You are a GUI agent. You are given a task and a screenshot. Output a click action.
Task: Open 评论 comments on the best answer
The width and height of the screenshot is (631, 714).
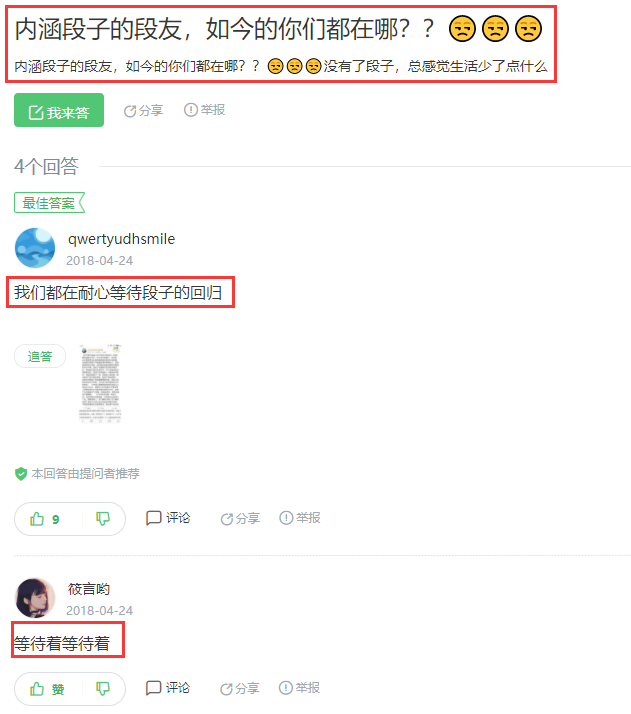[x=168, y=518]
